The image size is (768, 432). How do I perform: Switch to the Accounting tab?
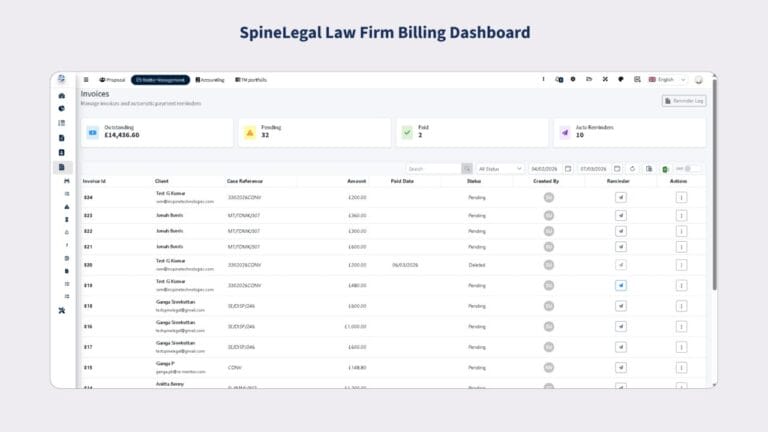[210, 80]
